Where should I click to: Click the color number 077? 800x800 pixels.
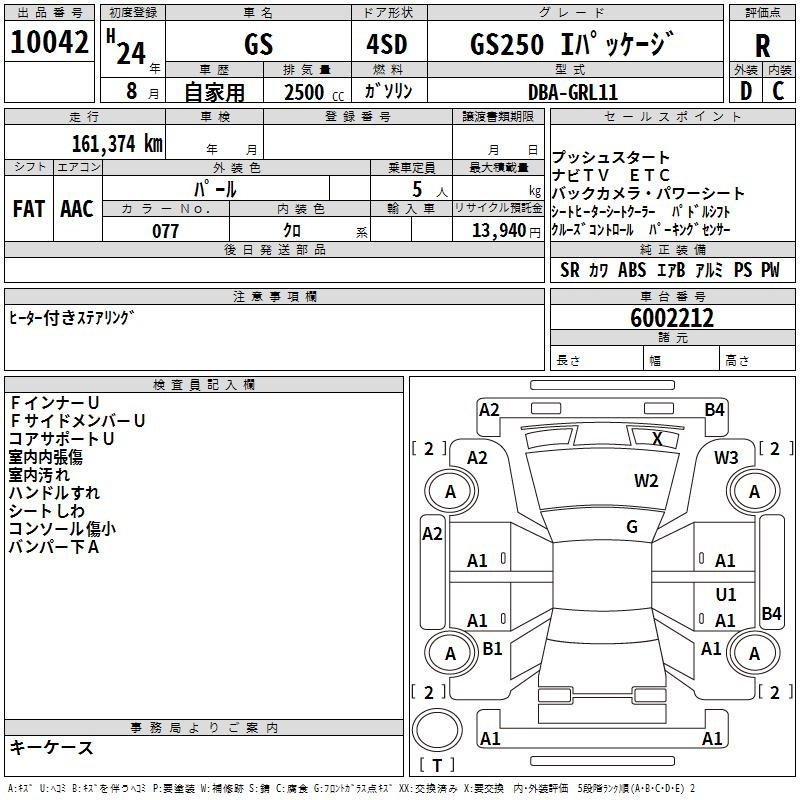166,231
